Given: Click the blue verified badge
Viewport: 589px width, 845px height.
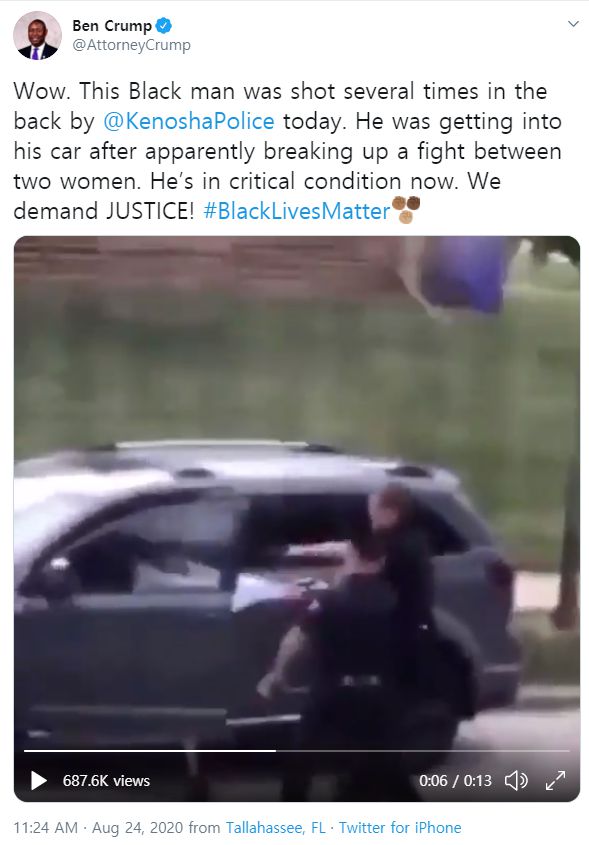Looking at the screenshot, I should coord(164,25).
